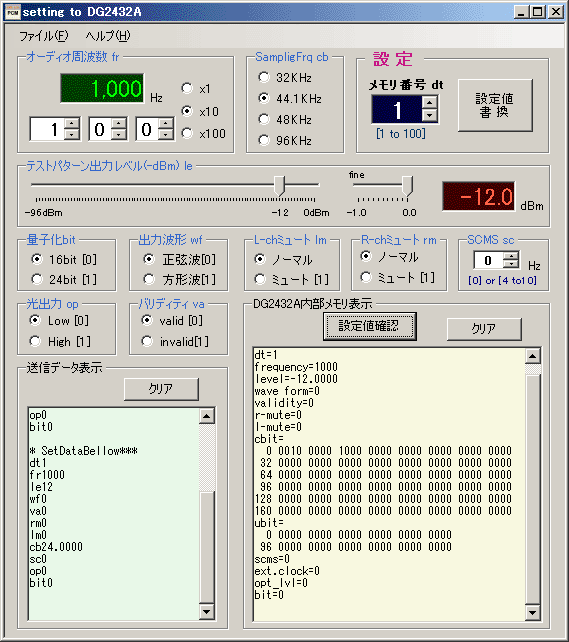Maximize the setting to DG2432A window

(537, 12)
